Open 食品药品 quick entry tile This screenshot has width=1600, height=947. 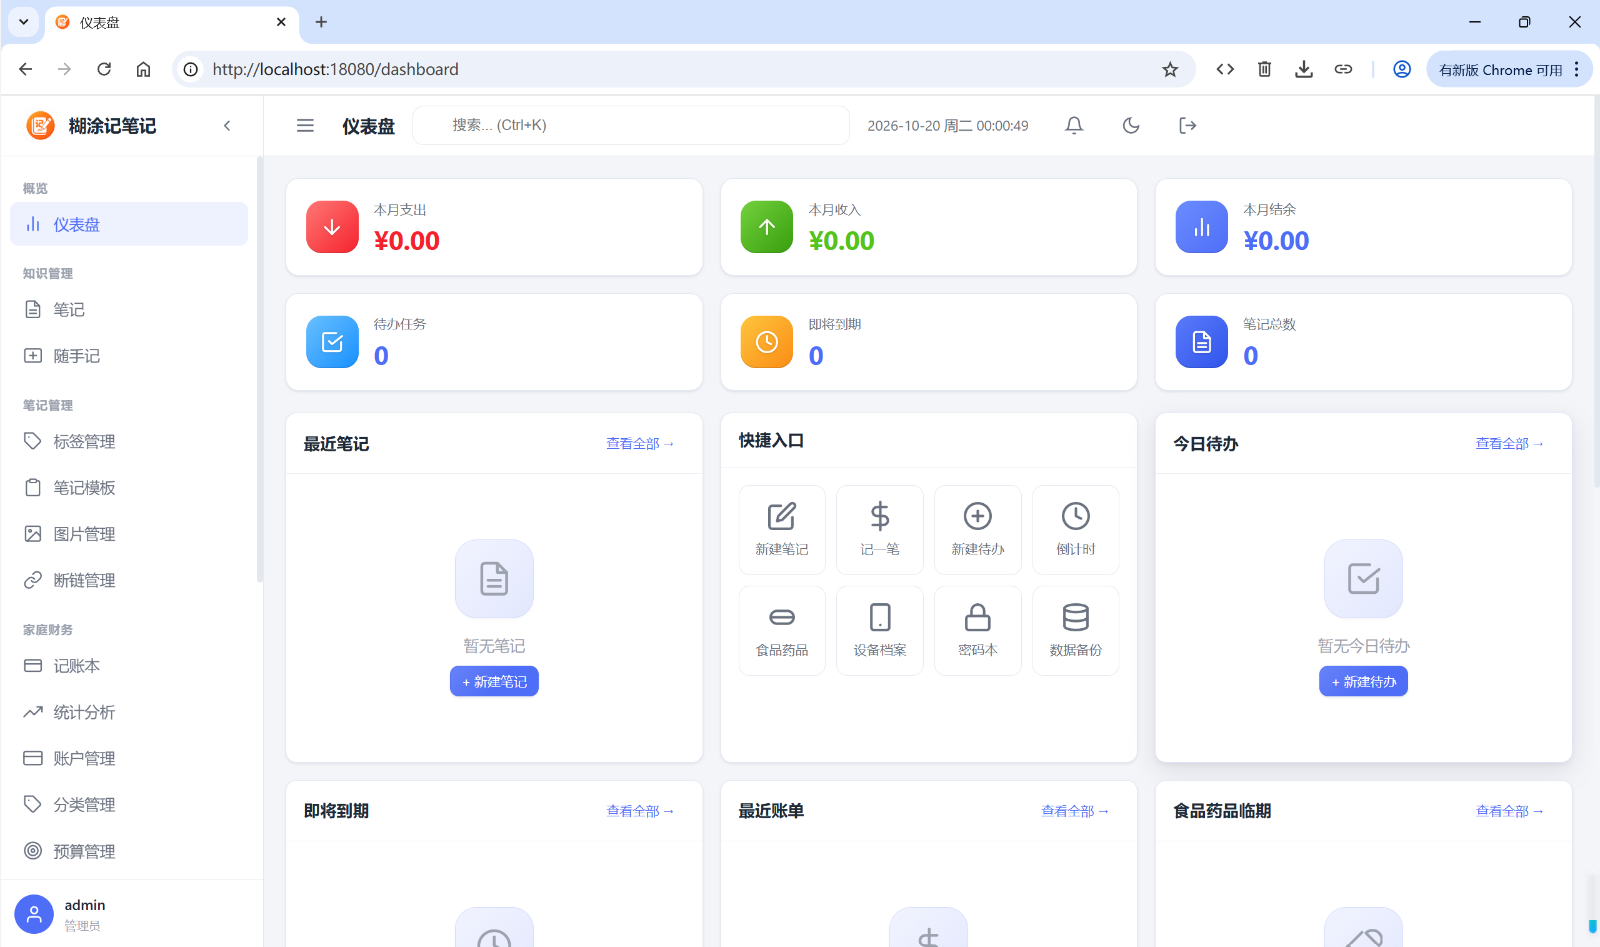click(782, 631)
